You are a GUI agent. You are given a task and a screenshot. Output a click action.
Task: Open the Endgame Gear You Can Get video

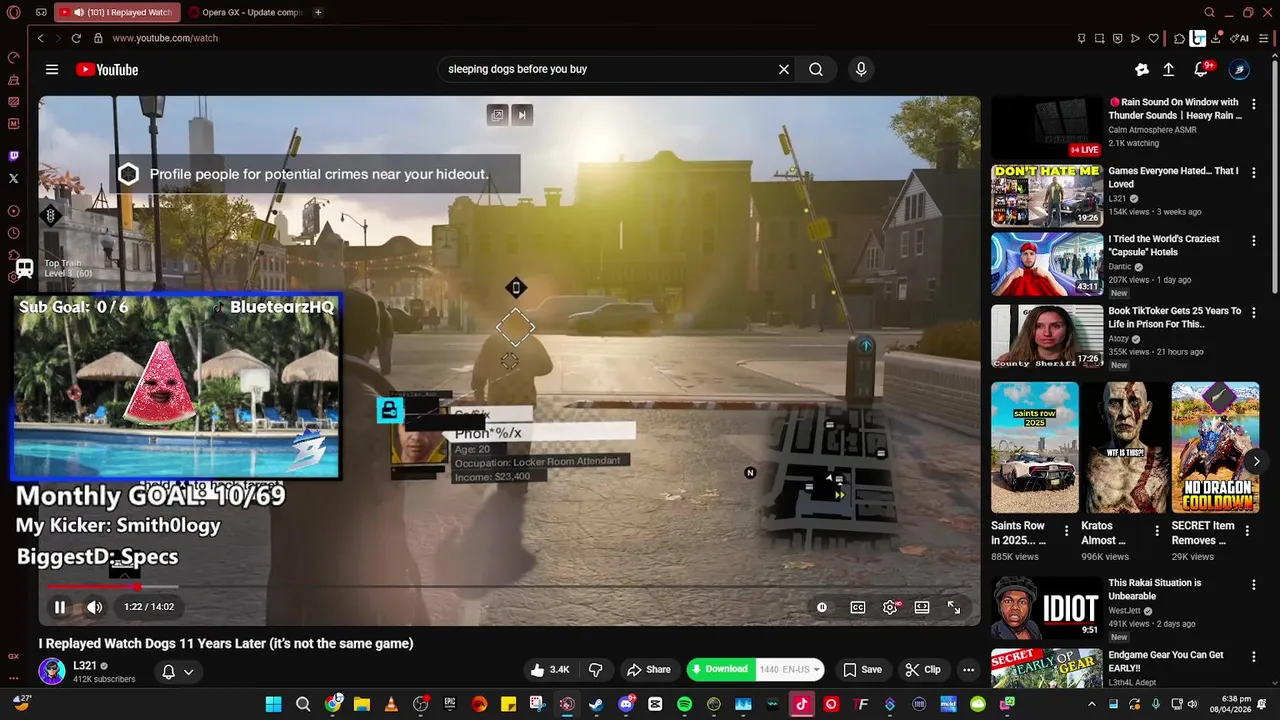(x=1047, y=668)
